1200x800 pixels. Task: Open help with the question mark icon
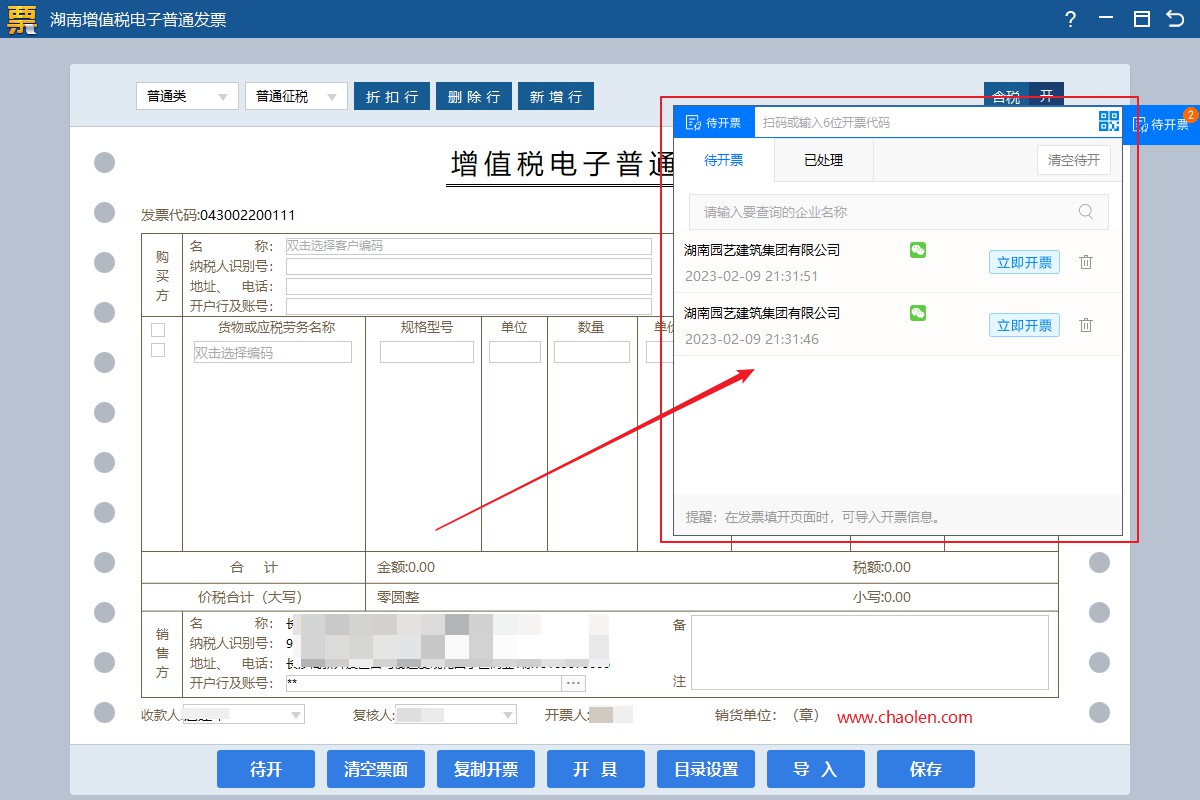(x=1070, y=19)
